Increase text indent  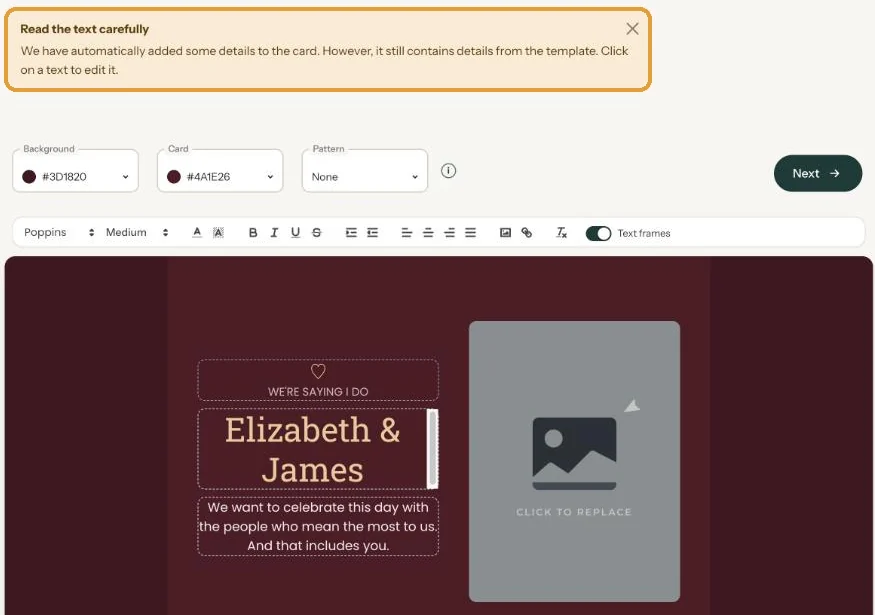click(x=351, y=233)
